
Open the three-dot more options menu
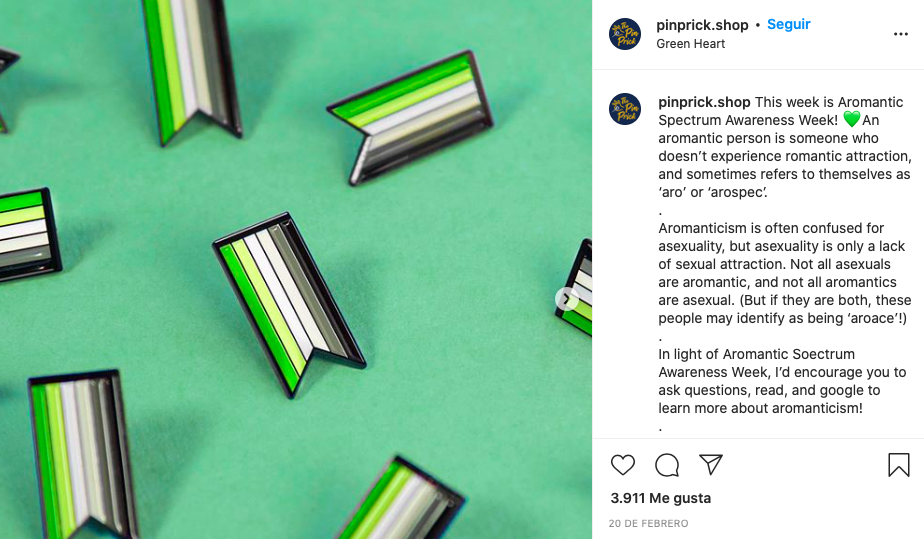click(900, 34)
